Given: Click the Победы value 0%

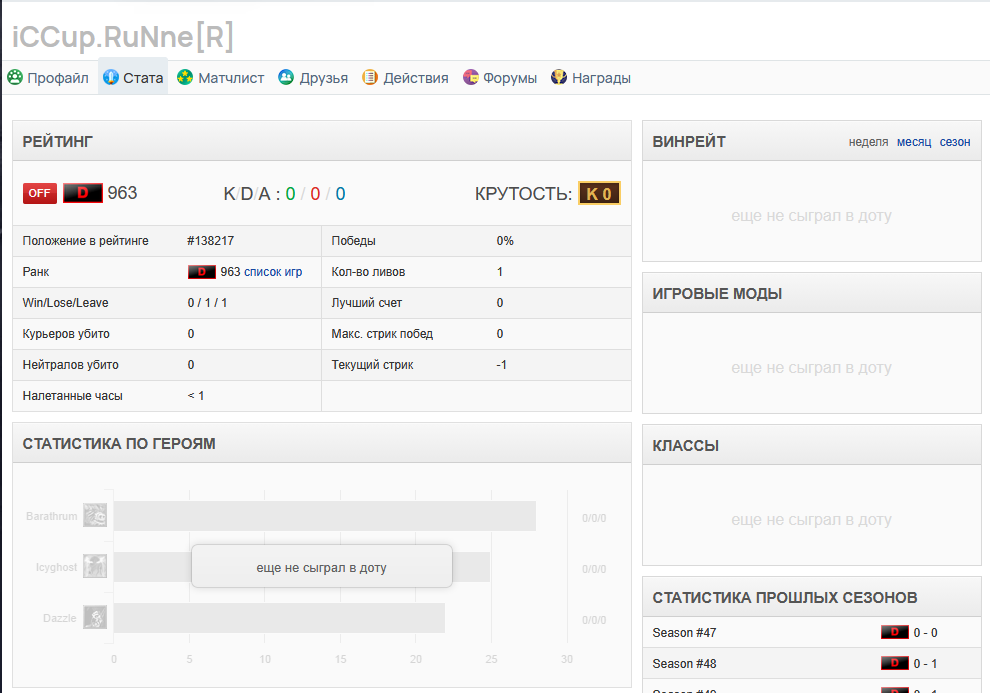Looking at the screenshot, I should click(505, 241).
